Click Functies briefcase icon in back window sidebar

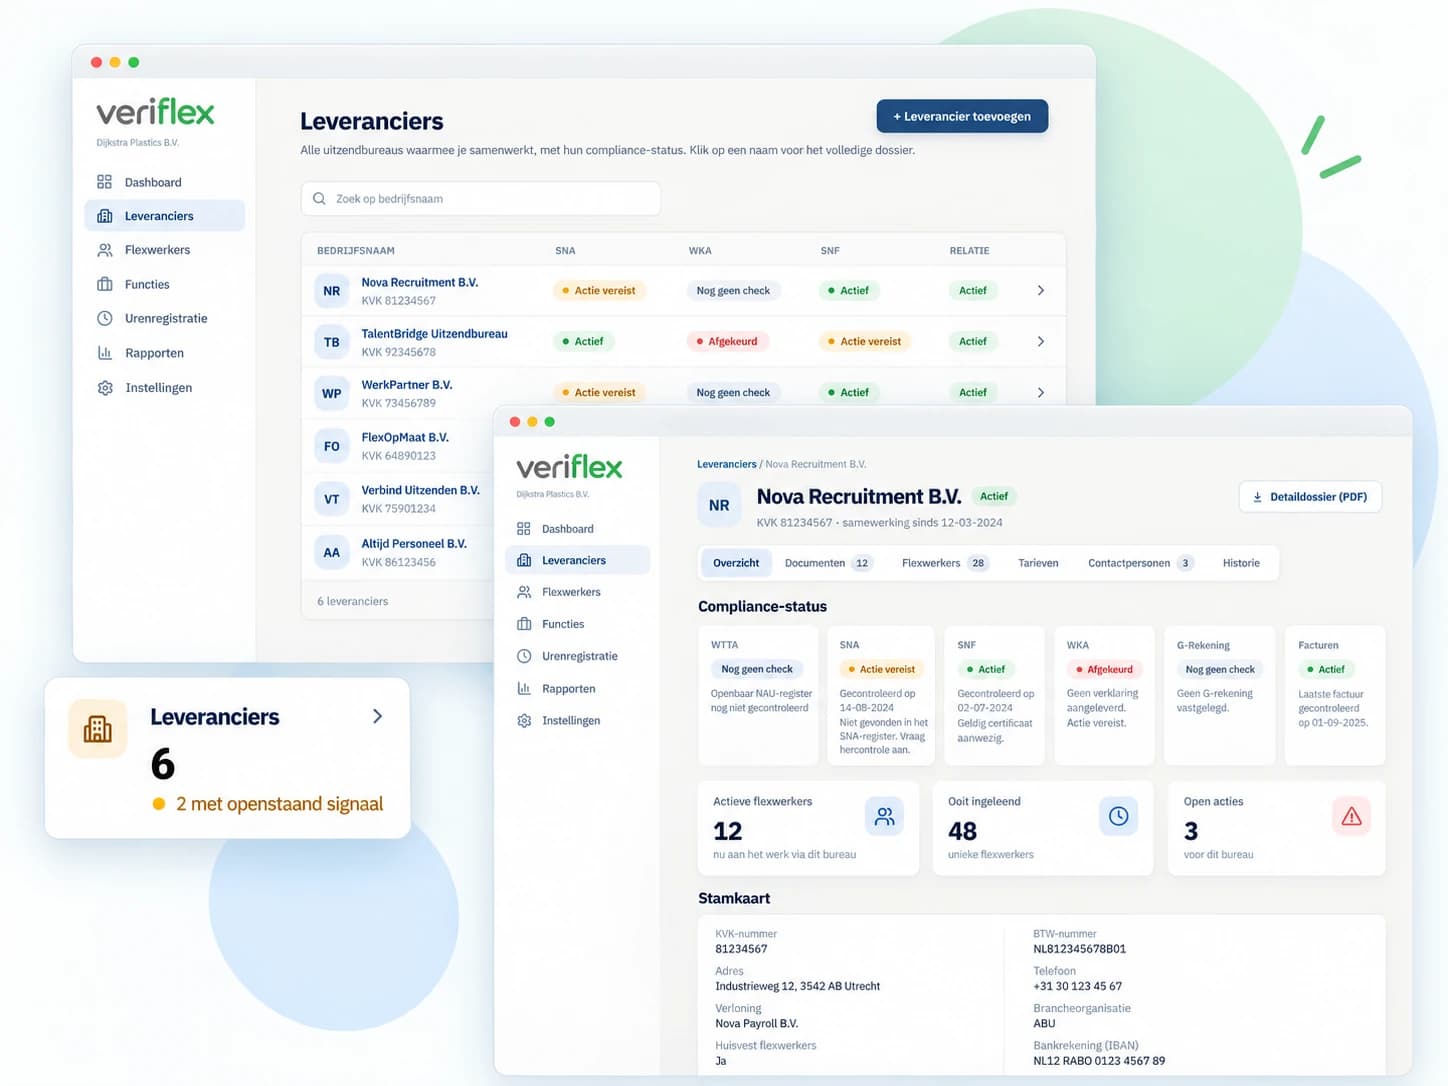[x=104, y=284]
